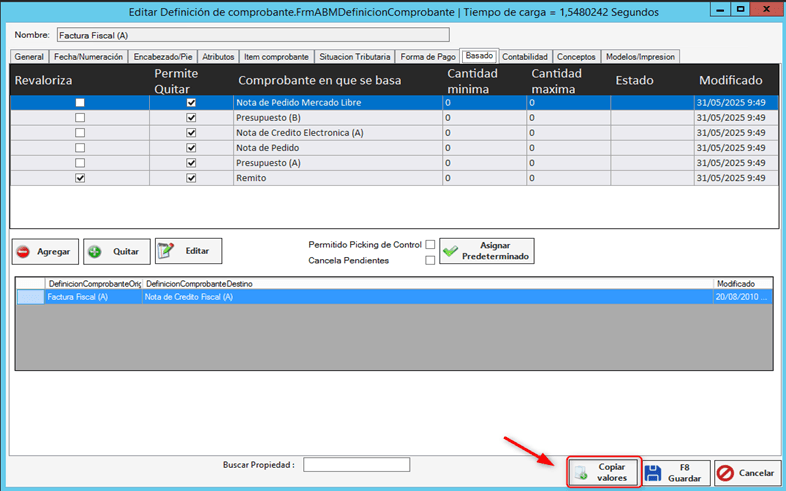Click the red Agregar icon button

point(46,251)
